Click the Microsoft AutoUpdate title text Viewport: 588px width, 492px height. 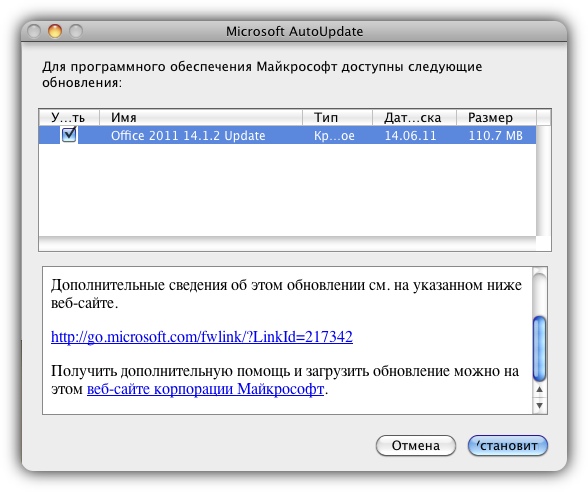[x=294, y=32]
